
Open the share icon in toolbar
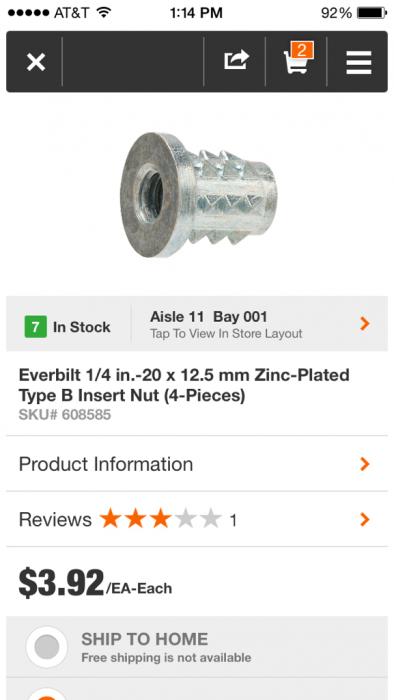click(236, 60)
